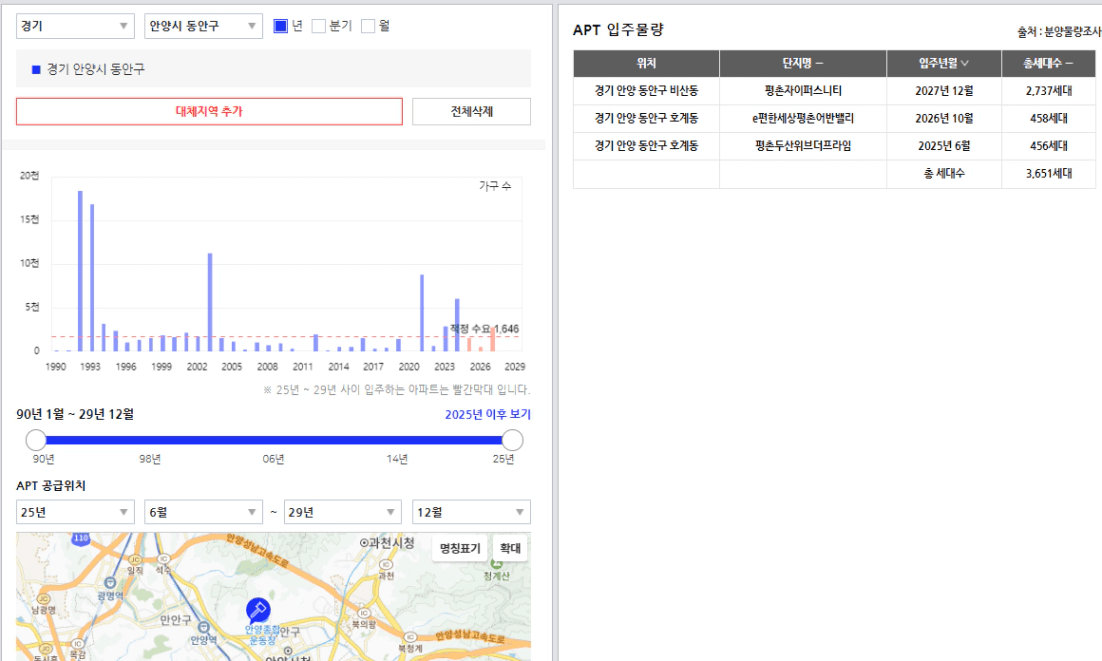Screen dimensions: 1102x661
Task: Click the 적정 수요 1,646 label on chart
Action: point(484,329)
